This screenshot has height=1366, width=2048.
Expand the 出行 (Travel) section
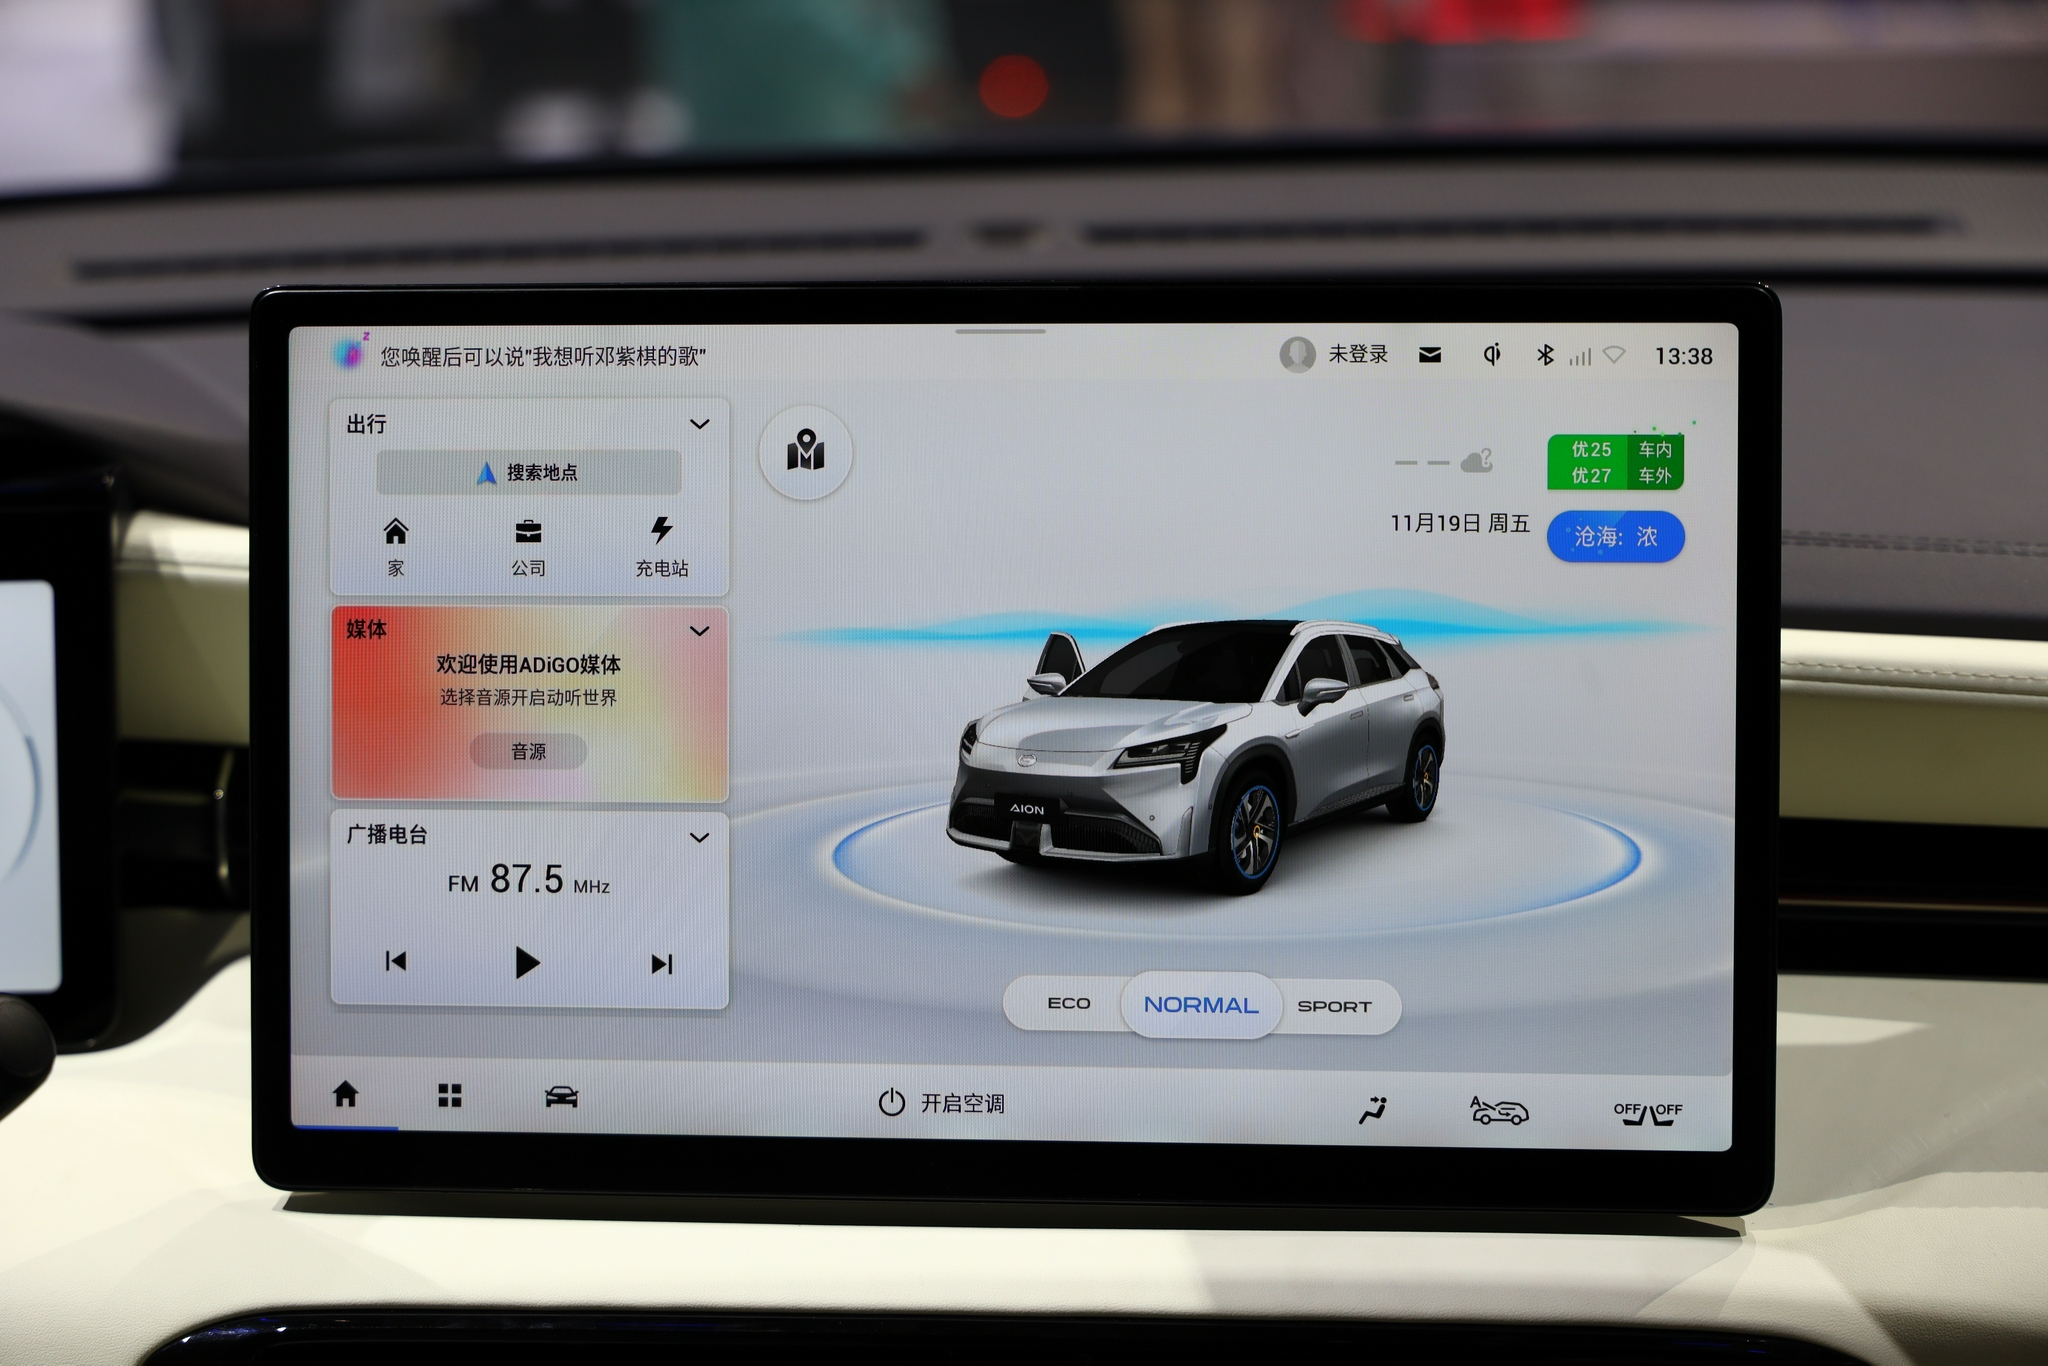(698, 422)
